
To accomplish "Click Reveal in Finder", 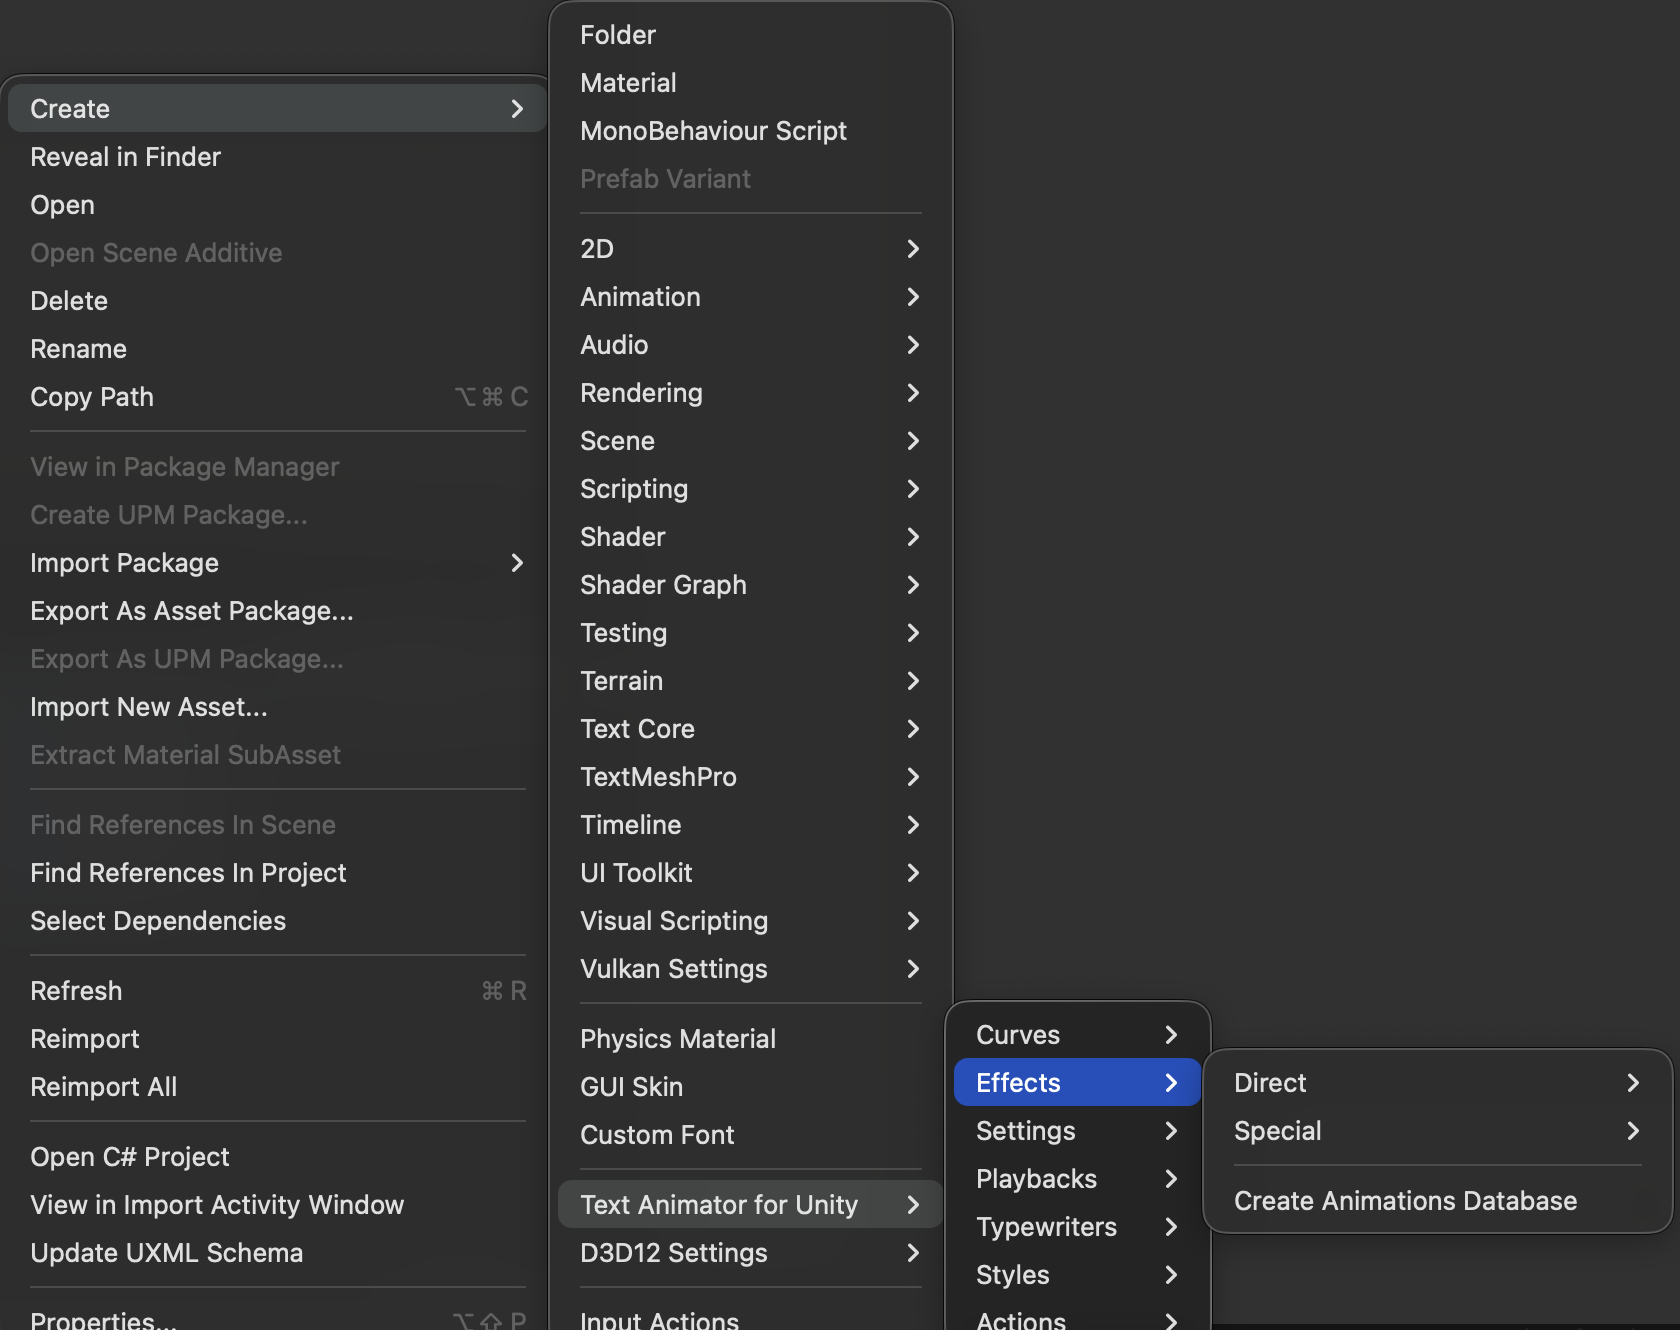I will (x=125, y=157).
